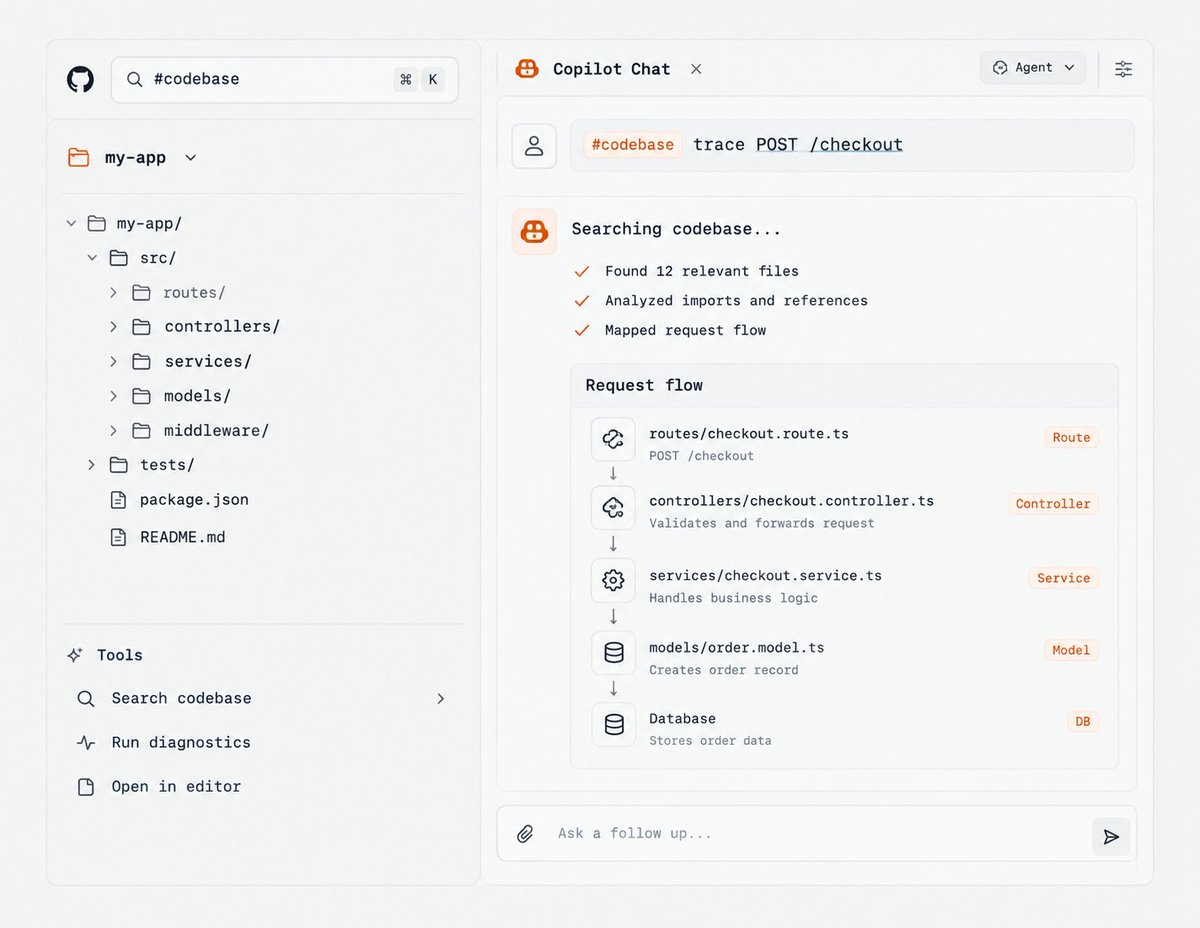Select the models/ folder icon
The image size is (1200, 928).
pyautogui.click(x=142, y=396)
